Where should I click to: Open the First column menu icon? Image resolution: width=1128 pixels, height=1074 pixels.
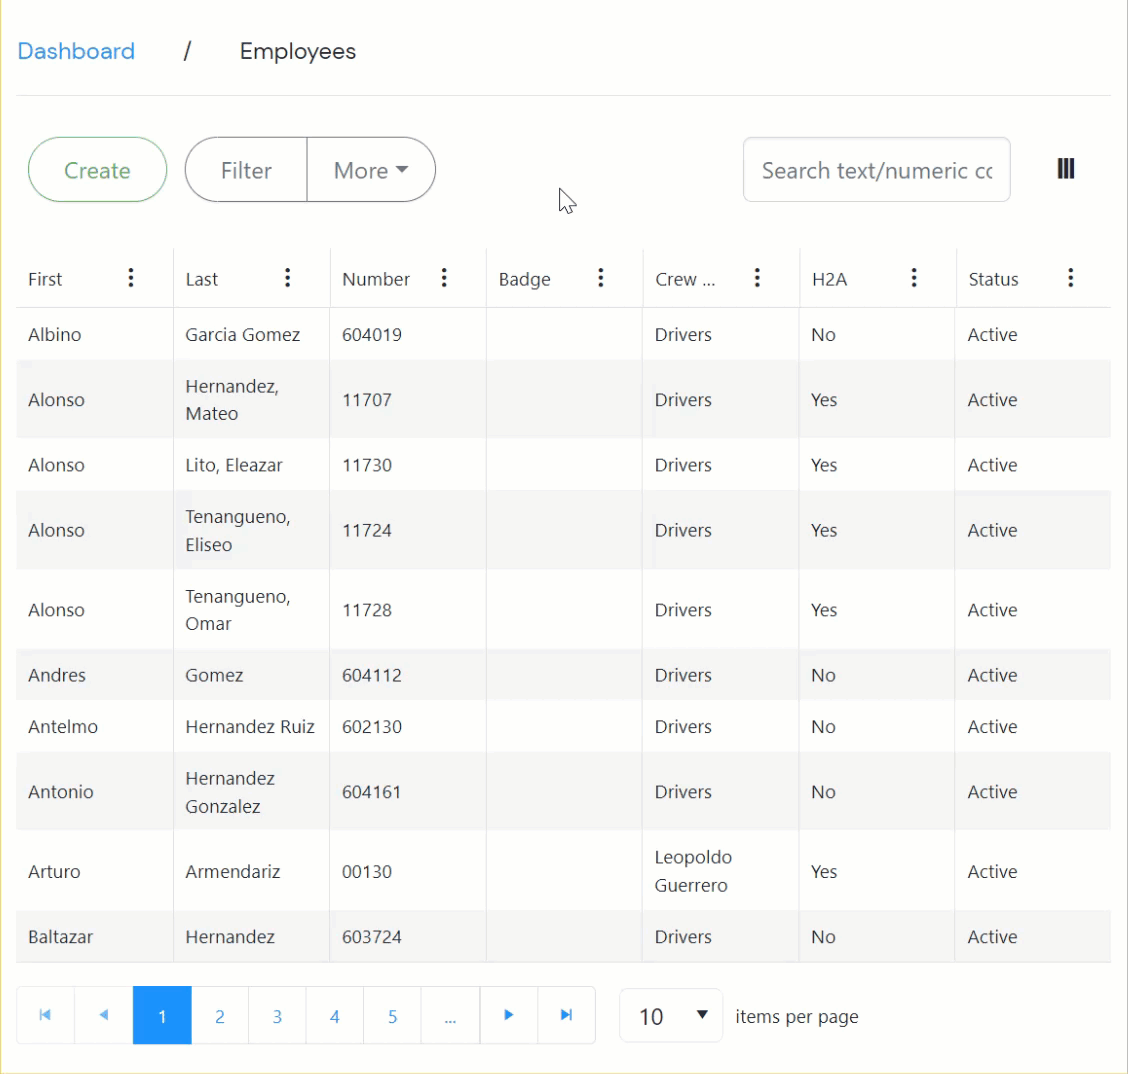[131, 278]
